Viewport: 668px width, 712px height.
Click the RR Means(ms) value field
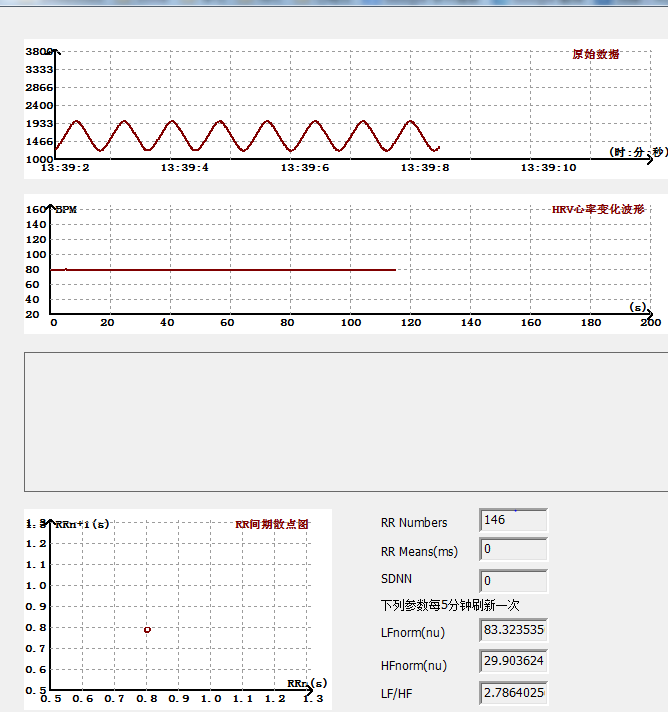pyautogui.click(x=514, y=549)
